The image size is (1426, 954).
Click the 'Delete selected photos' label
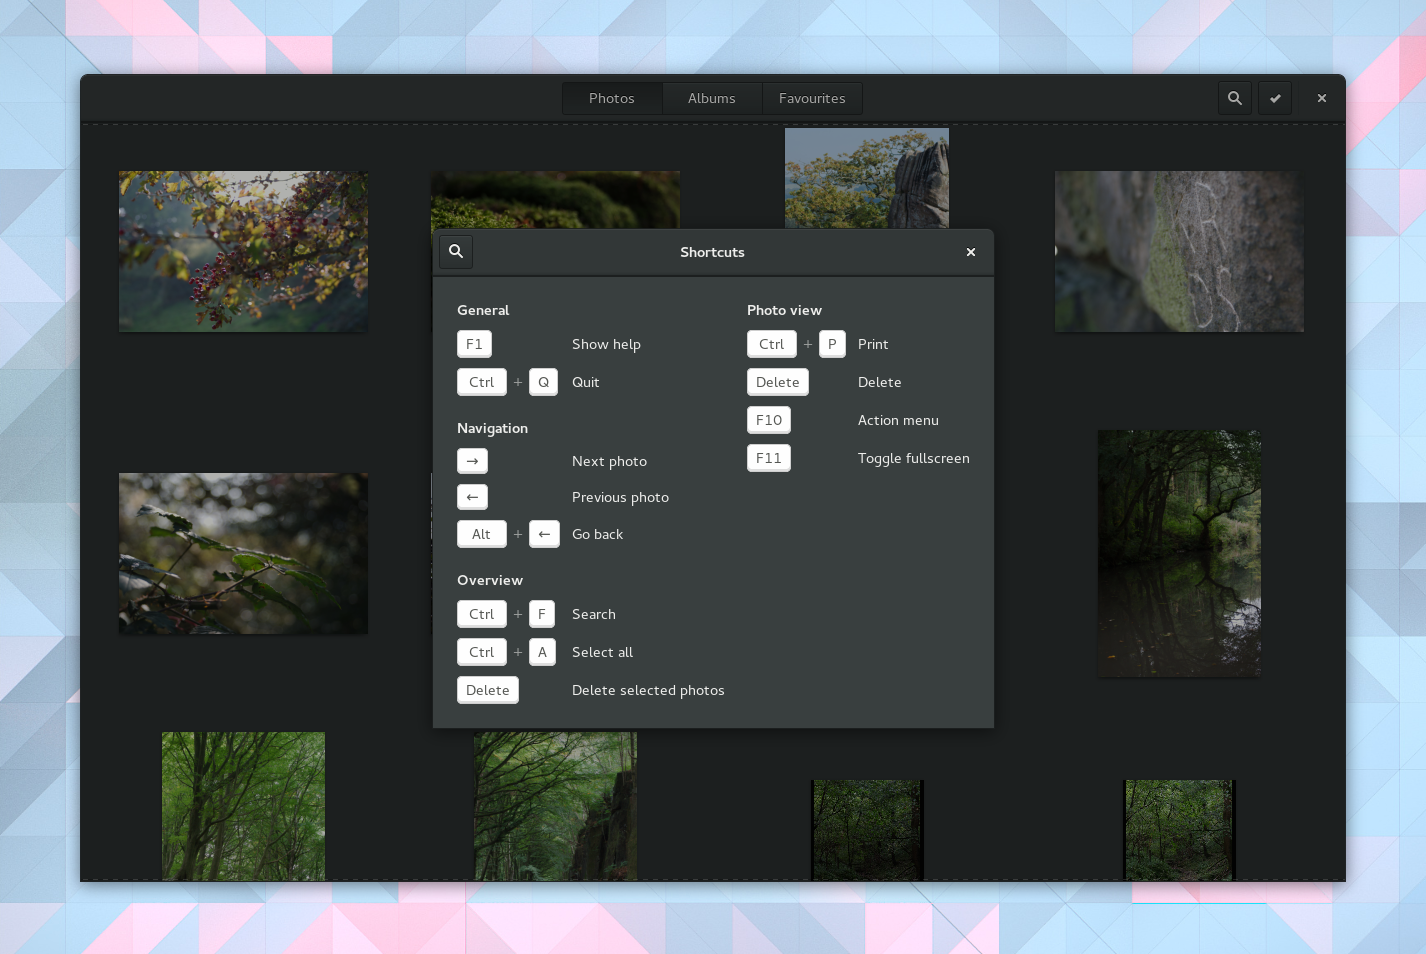coord(648,690)
